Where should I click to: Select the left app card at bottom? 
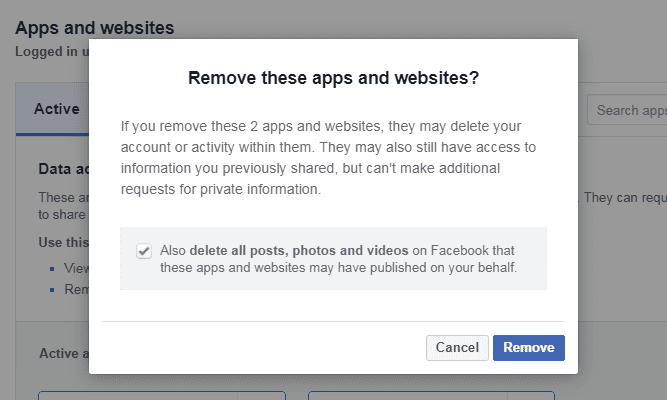(x=162, y=395)
